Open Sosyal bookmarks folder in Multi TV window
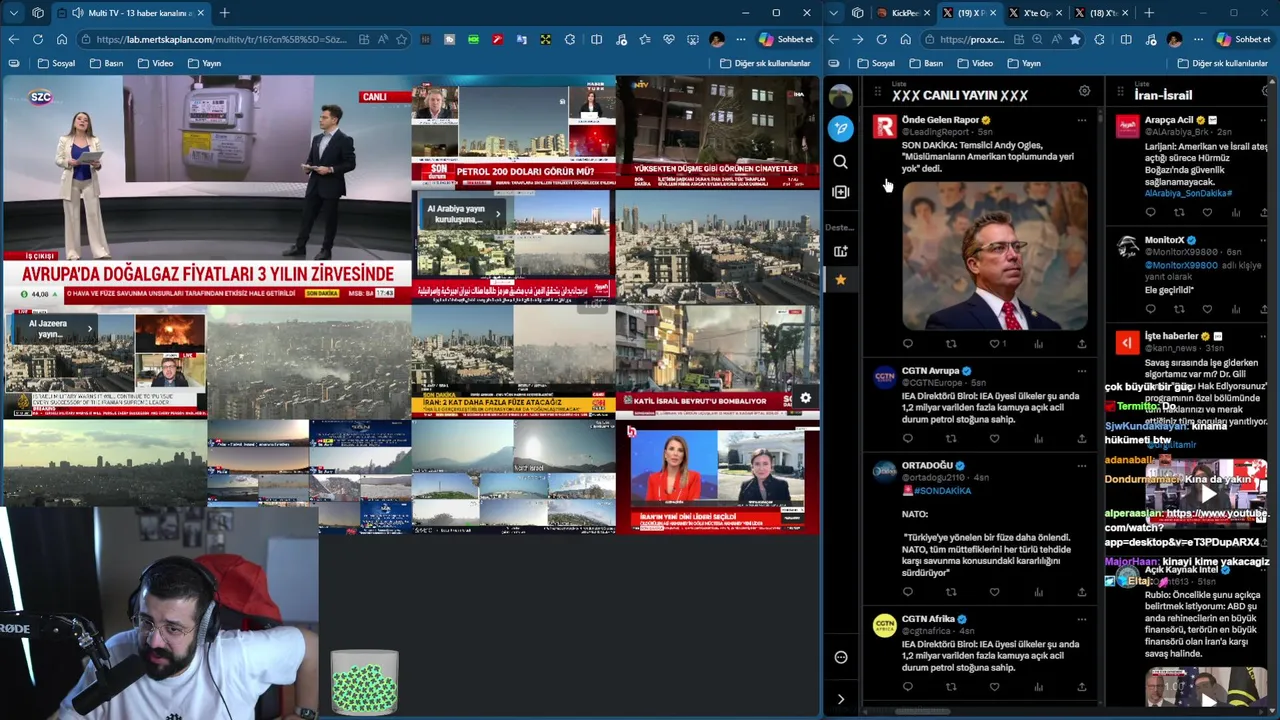Screen dimensions: 1280x720 [56, 63]
